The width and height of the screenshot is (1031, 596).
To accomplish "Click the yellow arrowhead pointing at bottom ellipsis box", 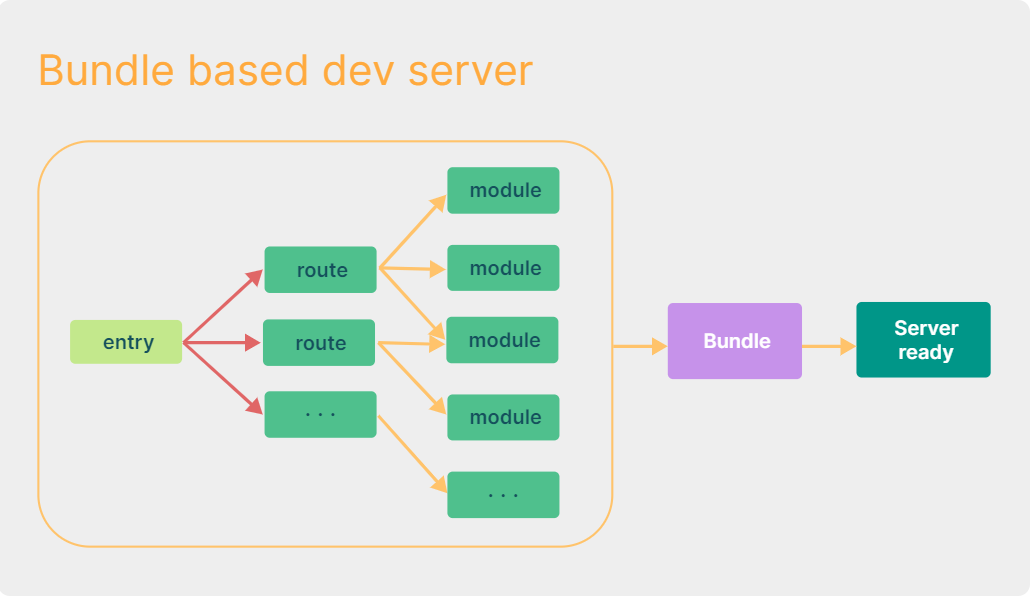I will (439, 484).
